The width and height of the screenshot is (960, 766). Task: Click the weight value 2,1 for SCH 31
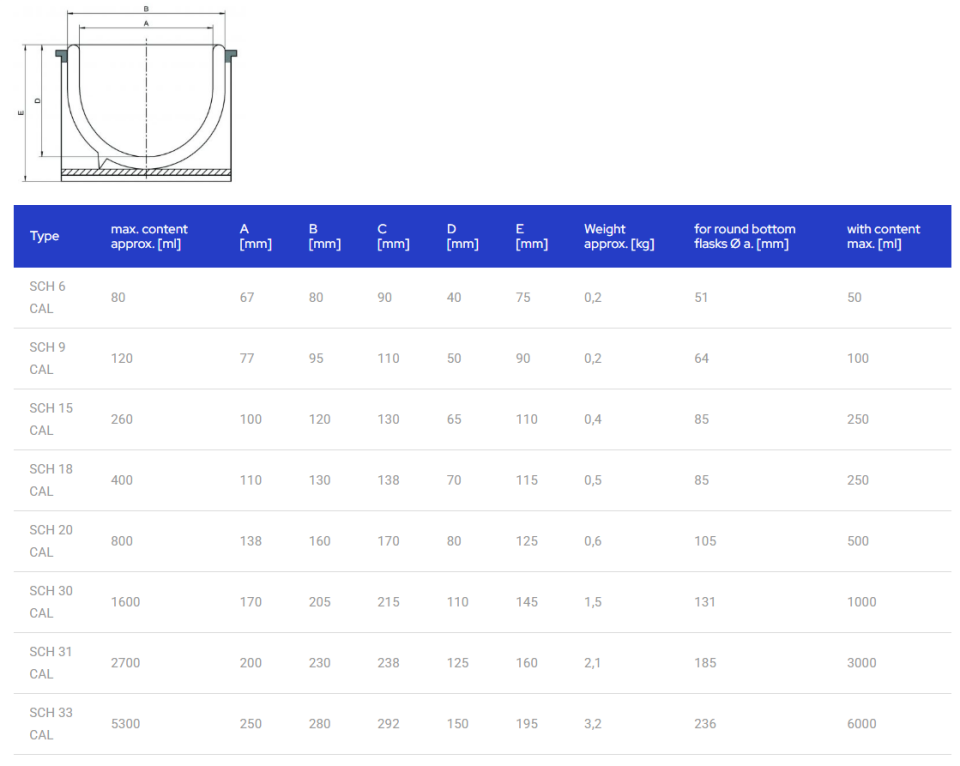(593, 663)
